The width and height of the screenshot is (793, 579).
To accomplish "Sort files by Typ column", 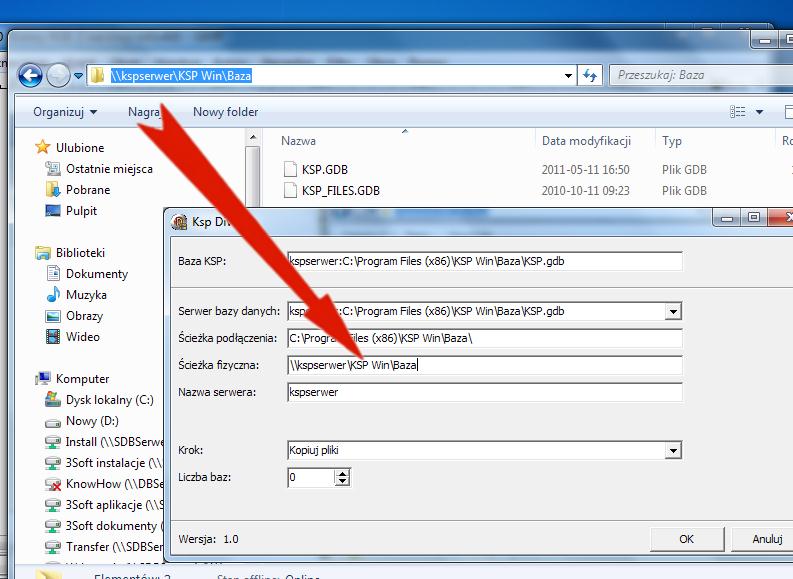I will 672,141.
